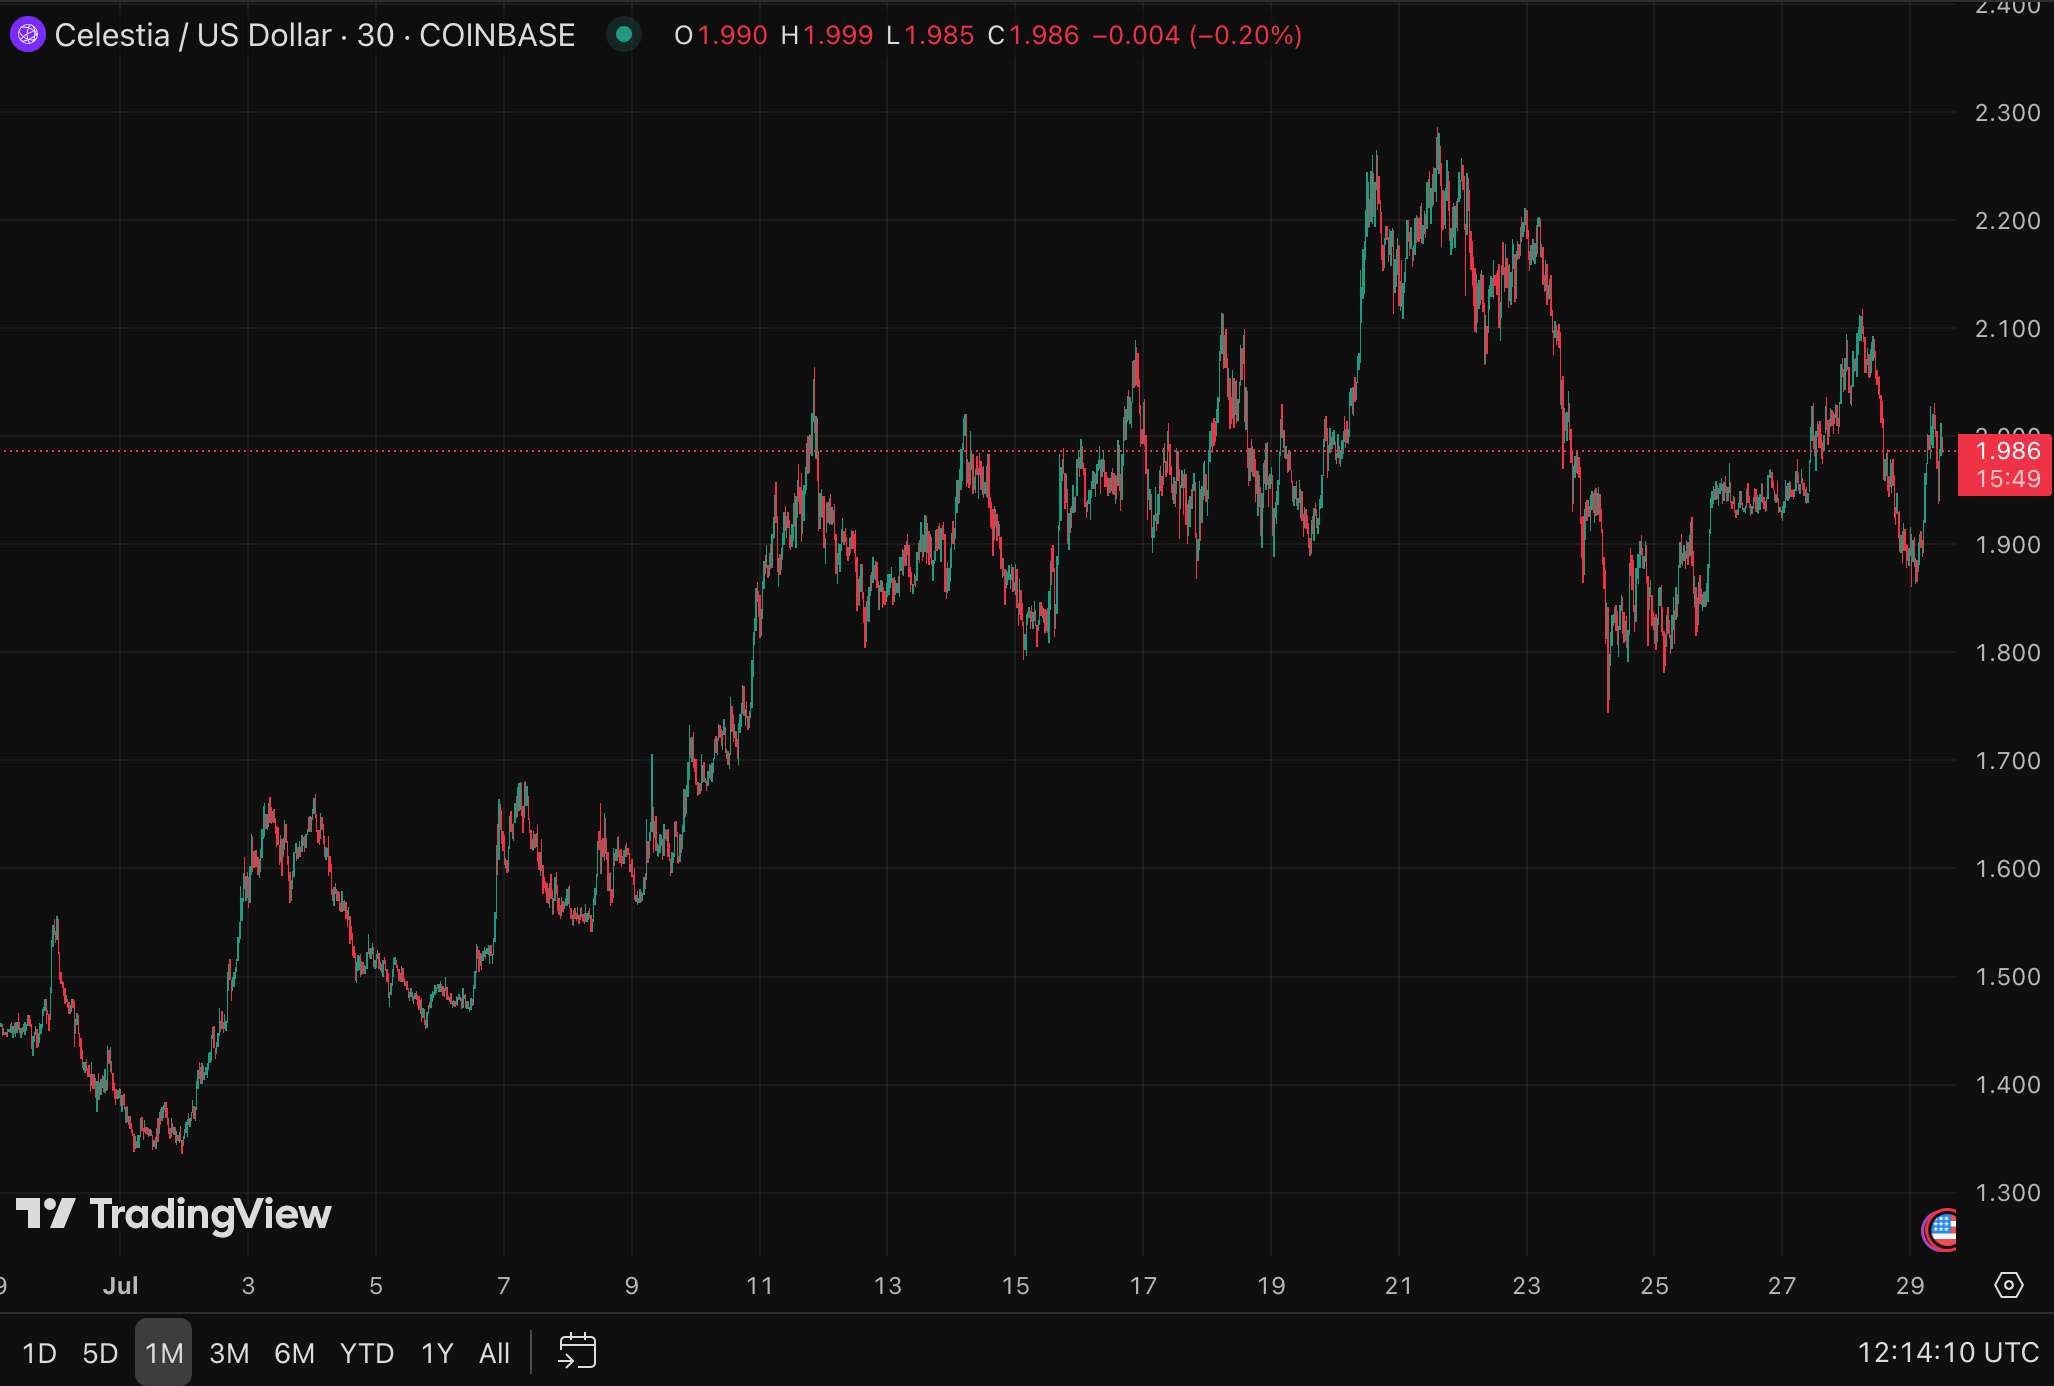The image size is (2054, 1386).
Task: Click the high value H1.999 in legend
Action: (827, 35)
